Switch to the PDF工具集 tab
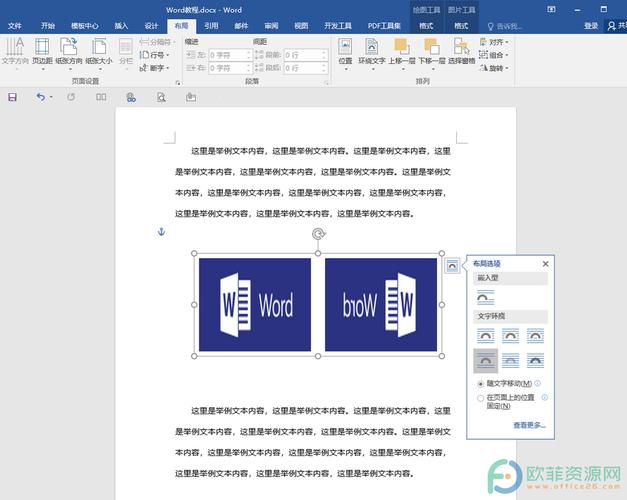The height and width of the screenshot is (500, 627). (384, 26)
